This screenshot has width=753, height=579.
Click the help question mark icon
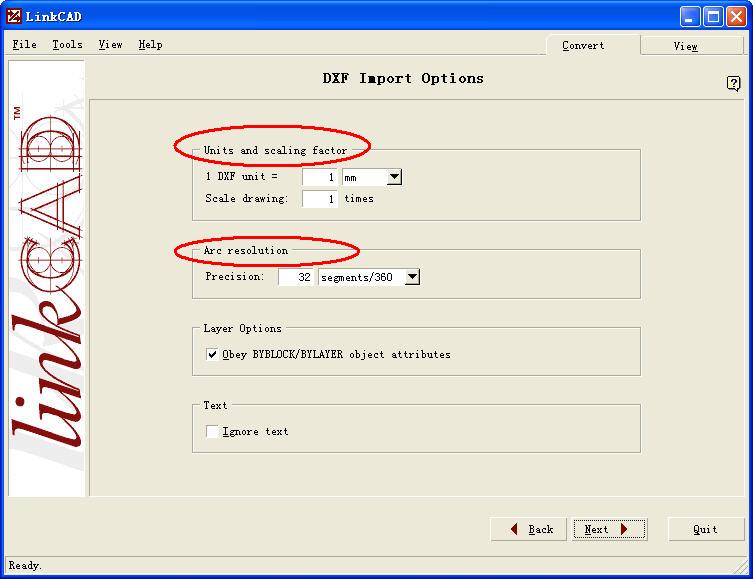733,84
